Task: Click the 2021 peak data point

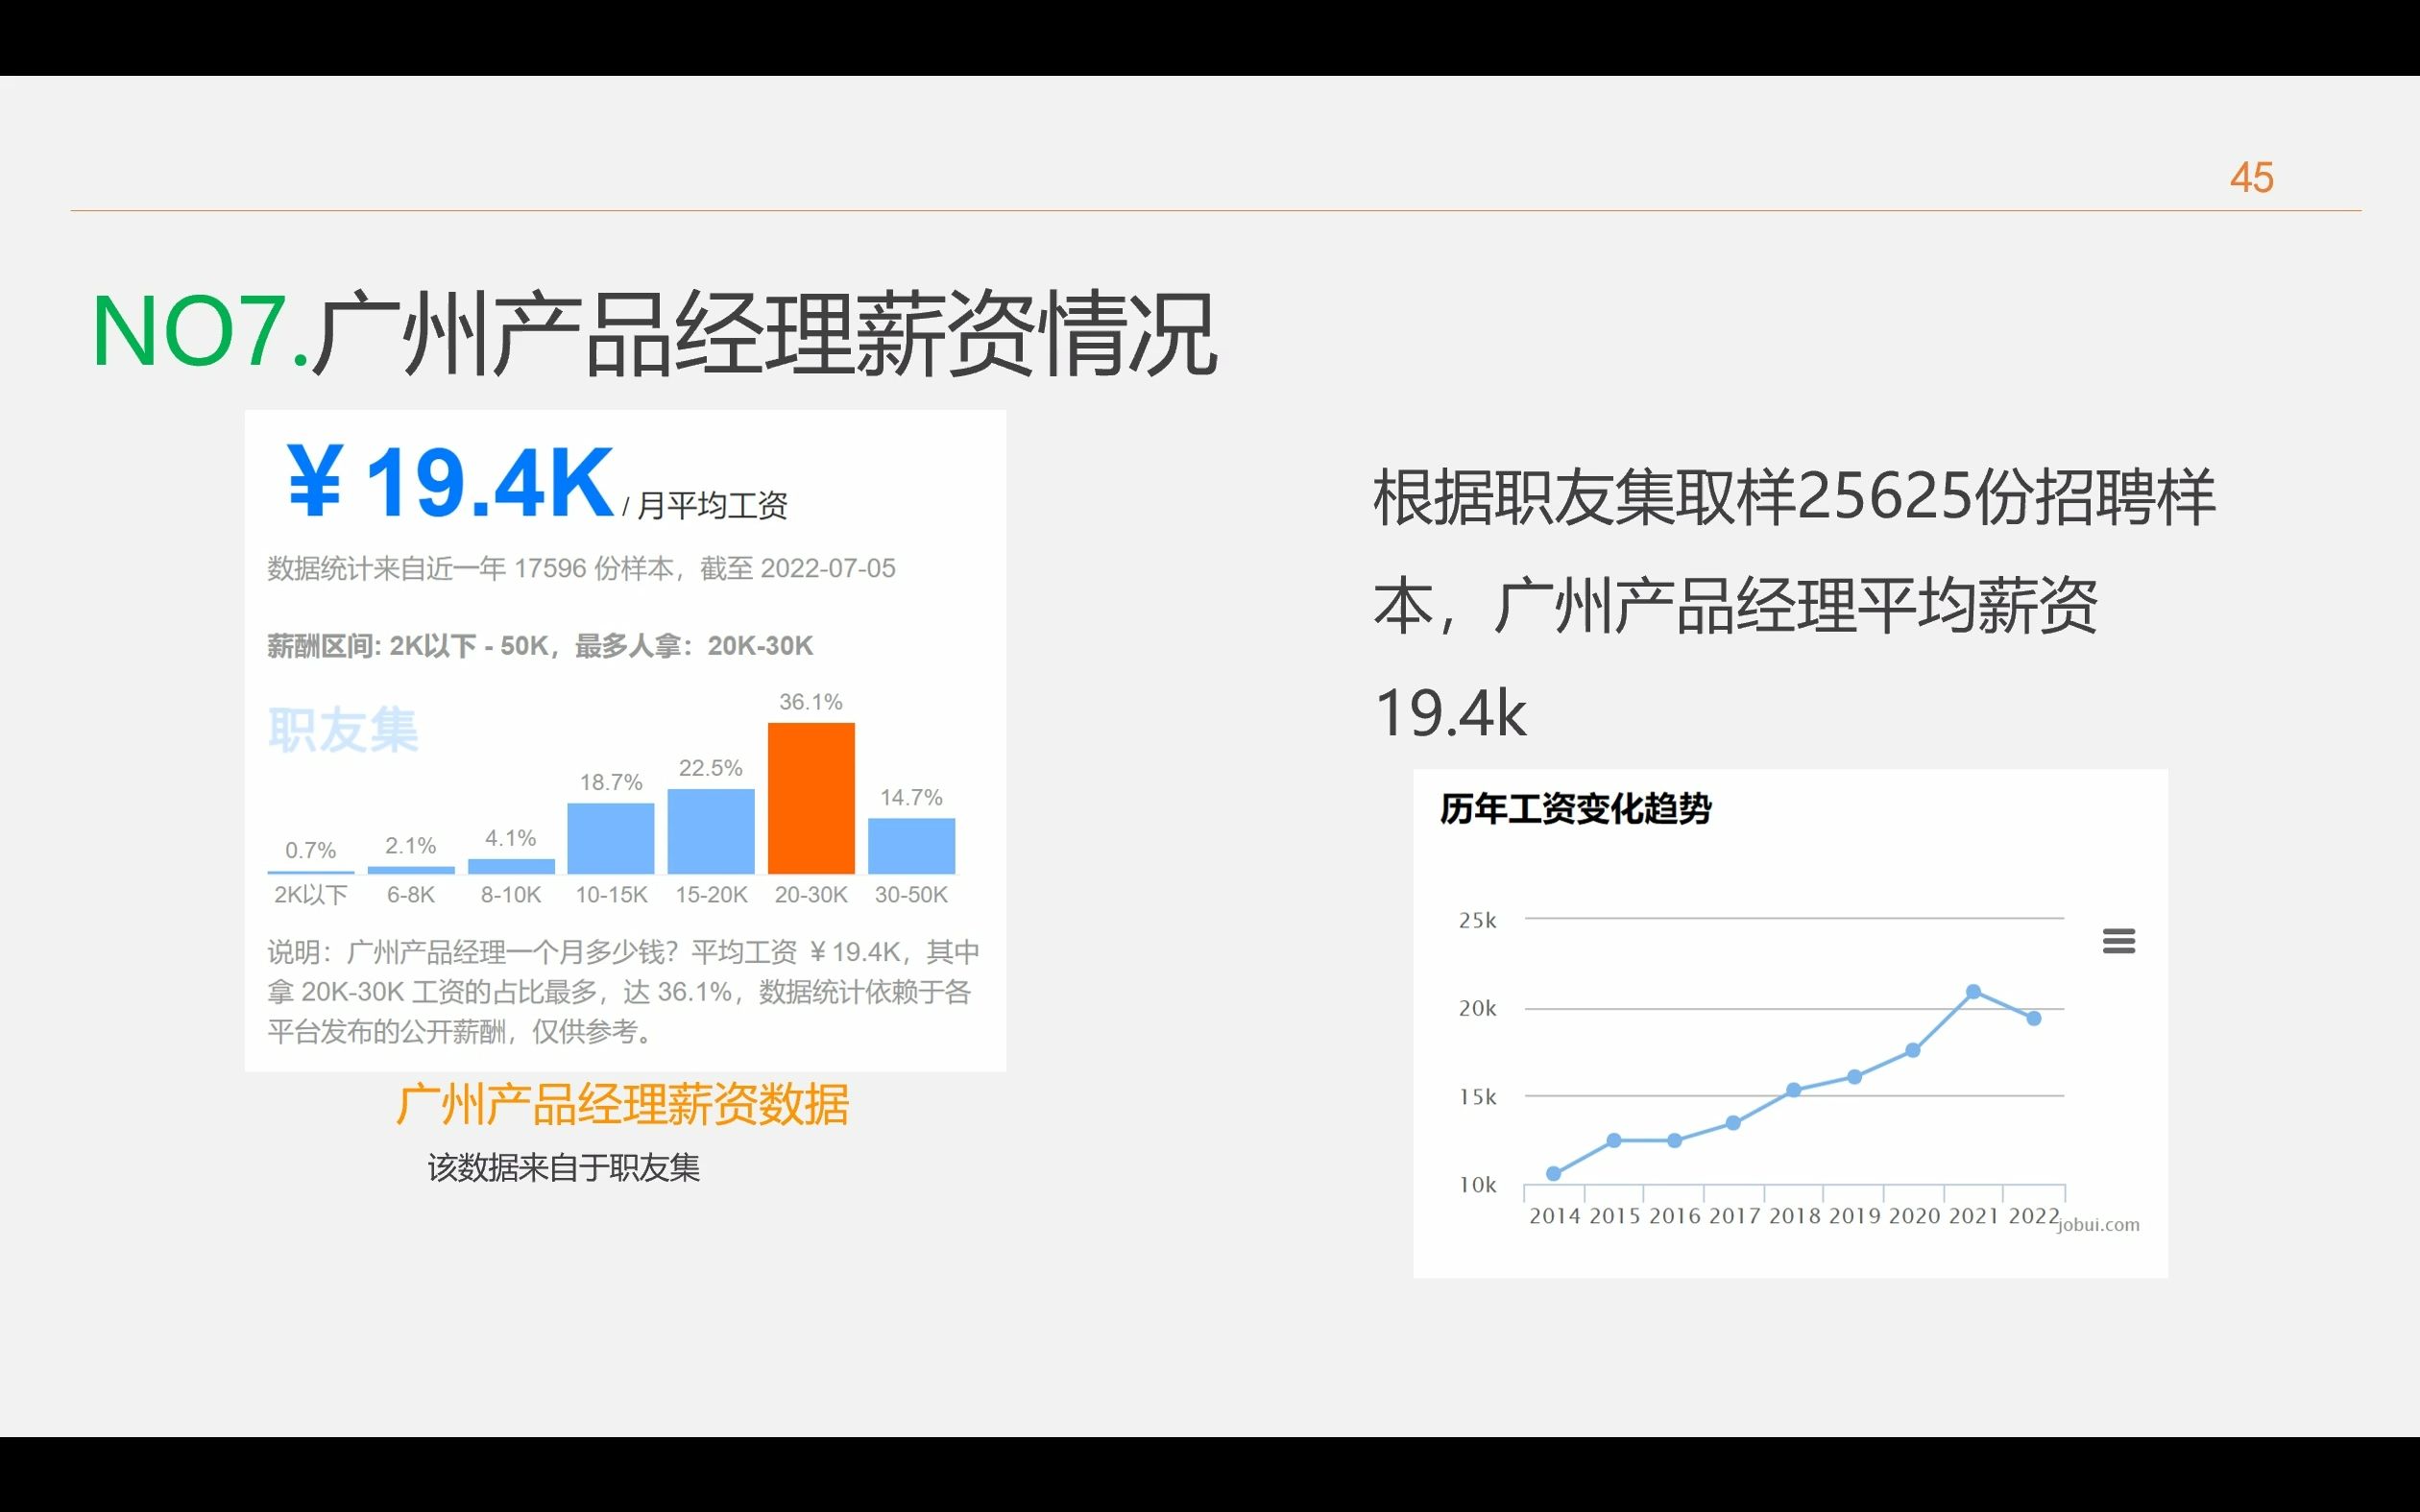Action: click(1973, 991)
